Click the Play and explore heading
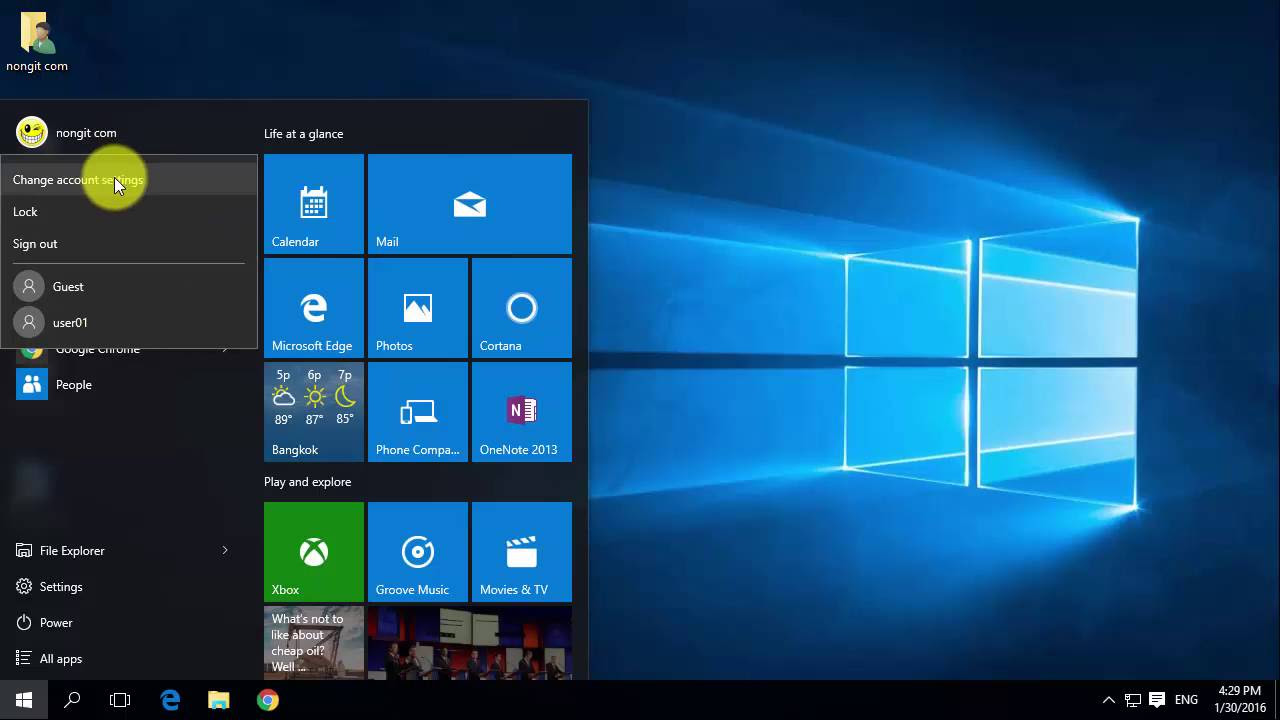 pos(307,482)
